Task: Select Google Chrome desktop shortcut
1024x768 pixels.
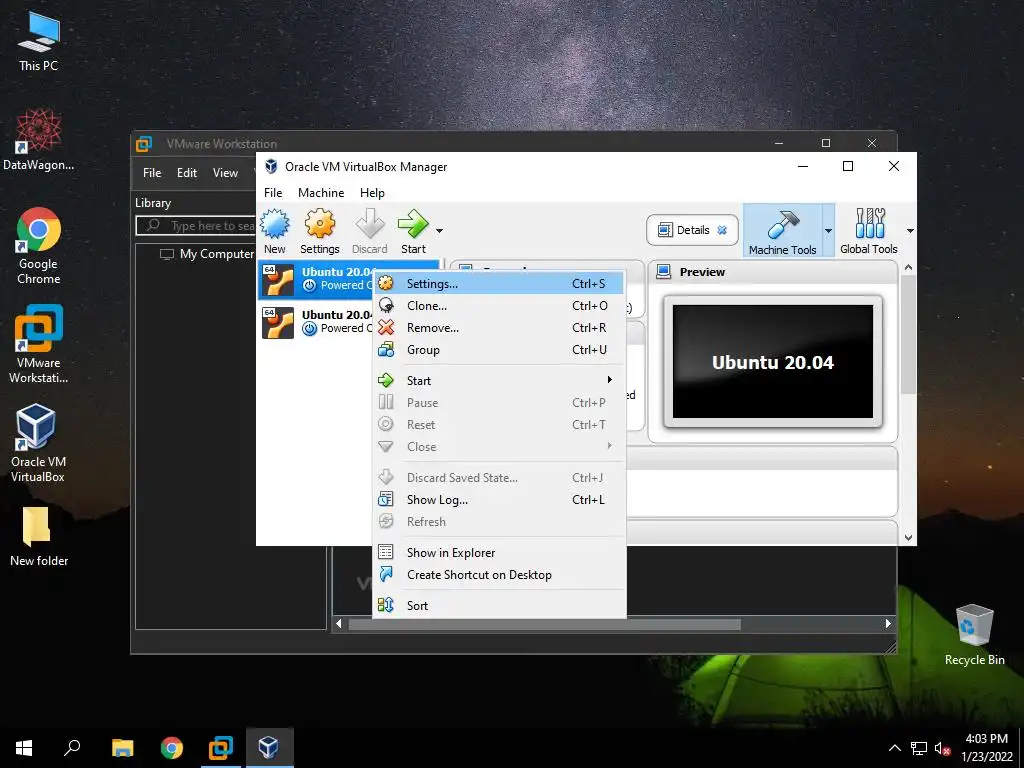Action: click(x=39, y=246)
